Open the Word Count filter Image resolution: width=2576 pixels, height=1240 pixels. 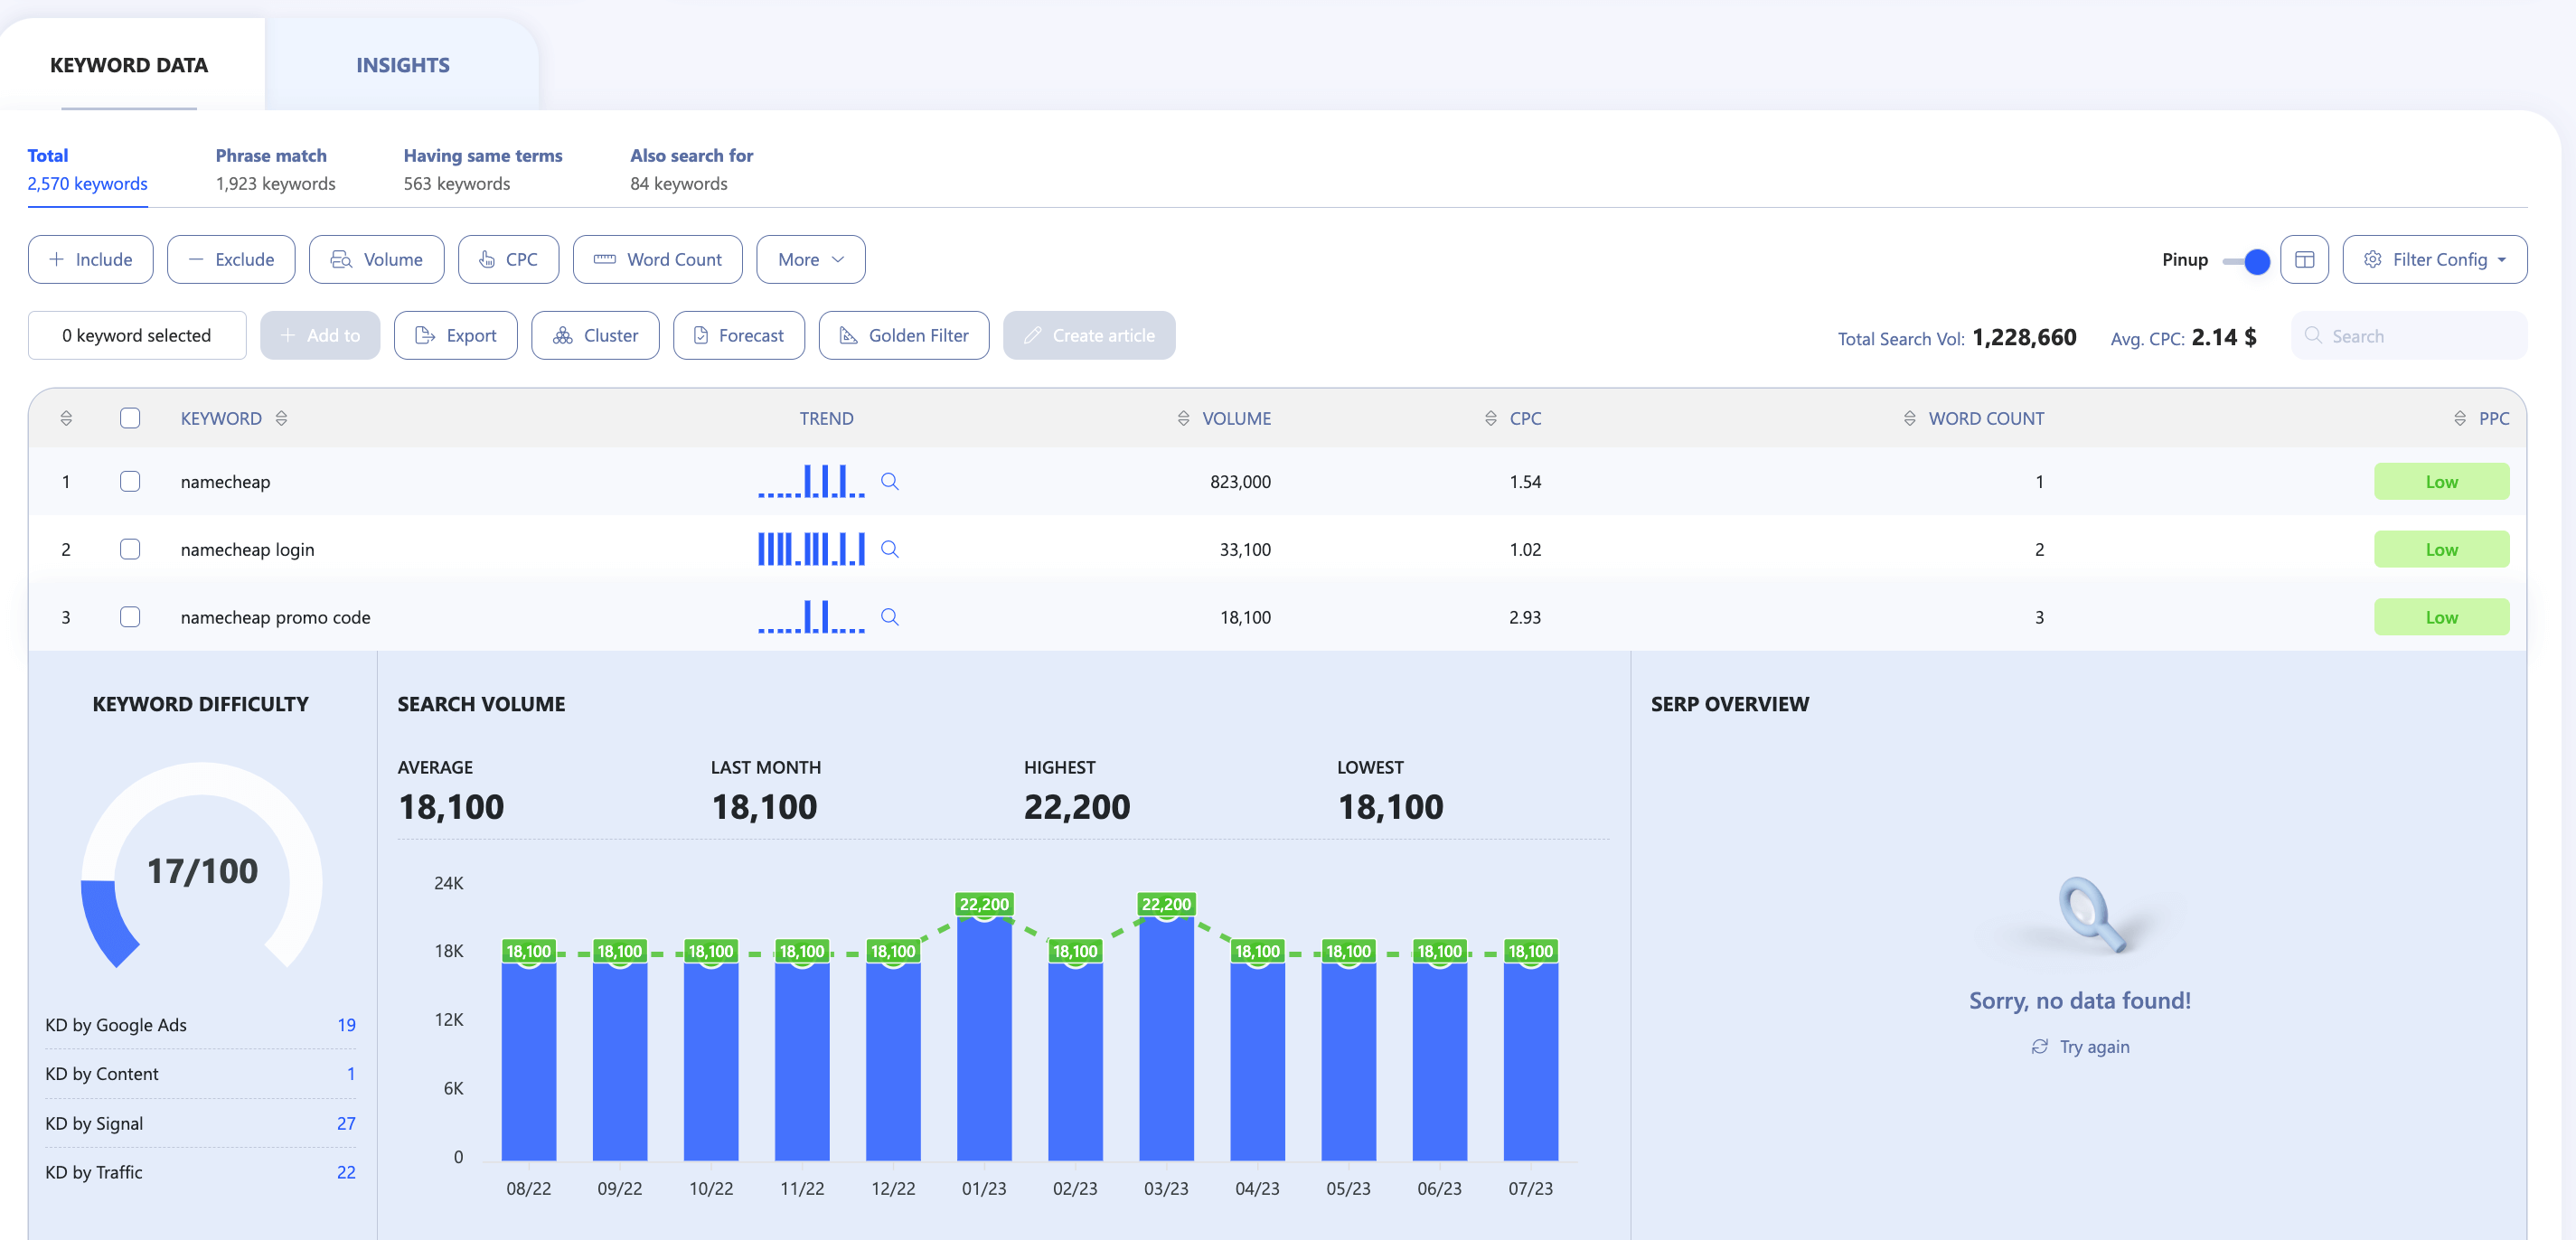tap(658, 259)
